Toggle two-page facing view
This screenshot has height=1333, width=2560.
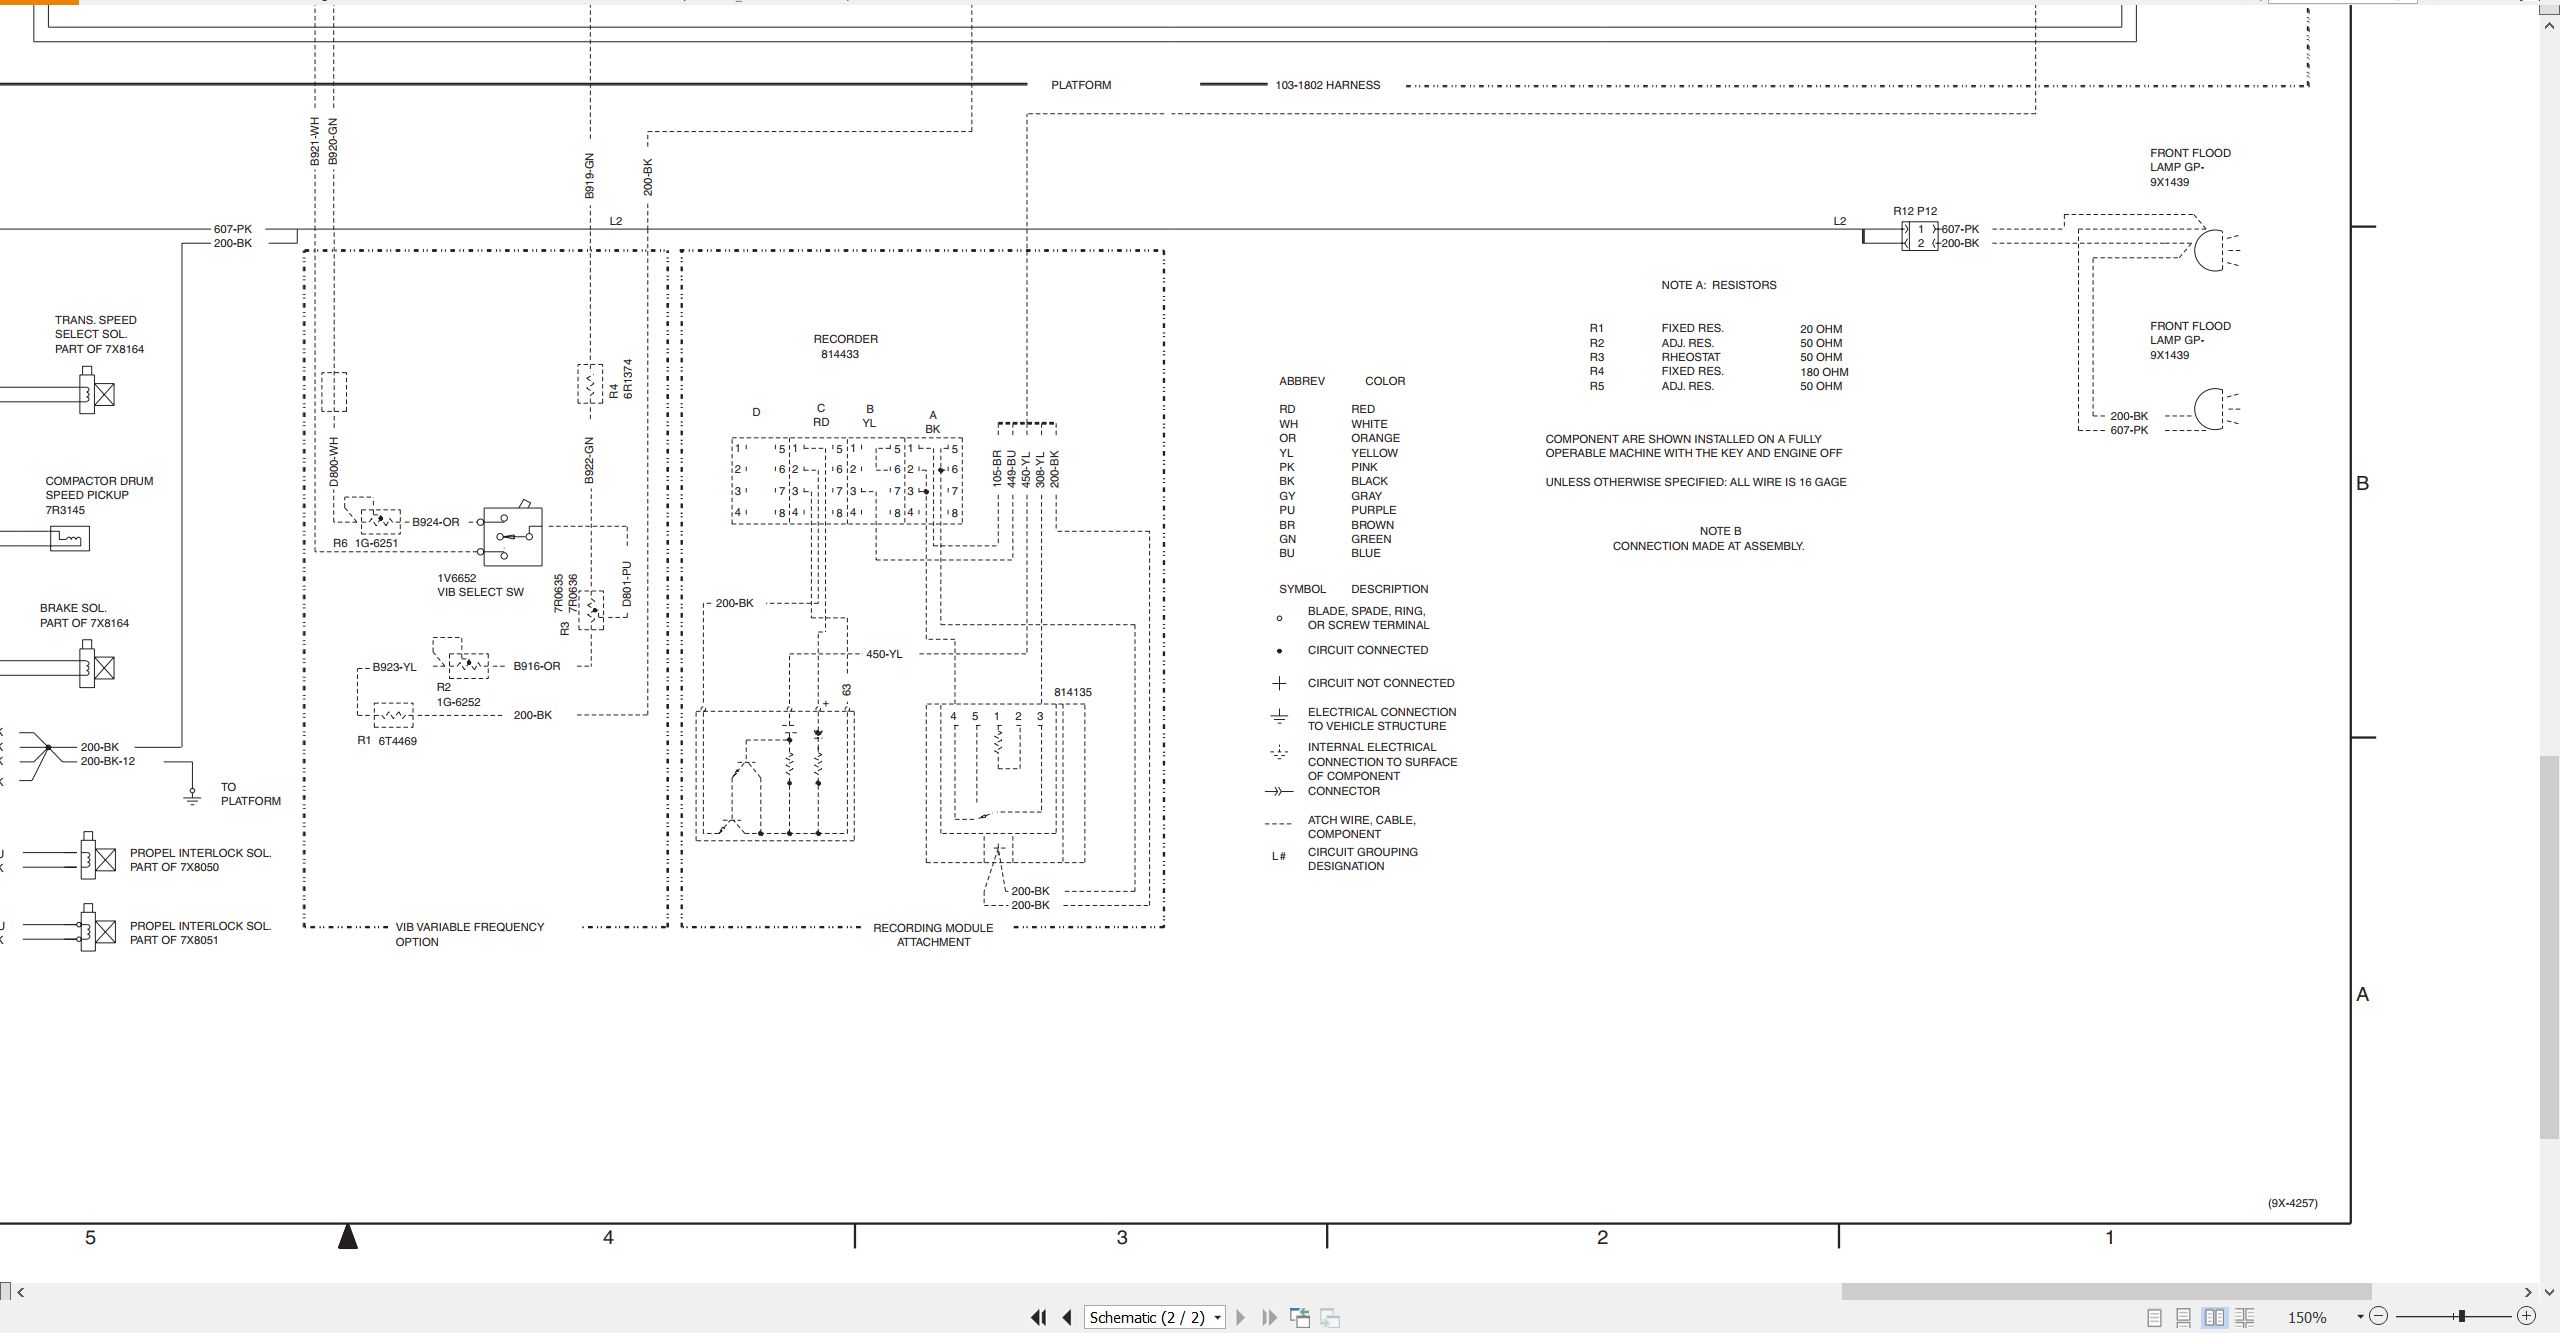pos(2214,1318)
